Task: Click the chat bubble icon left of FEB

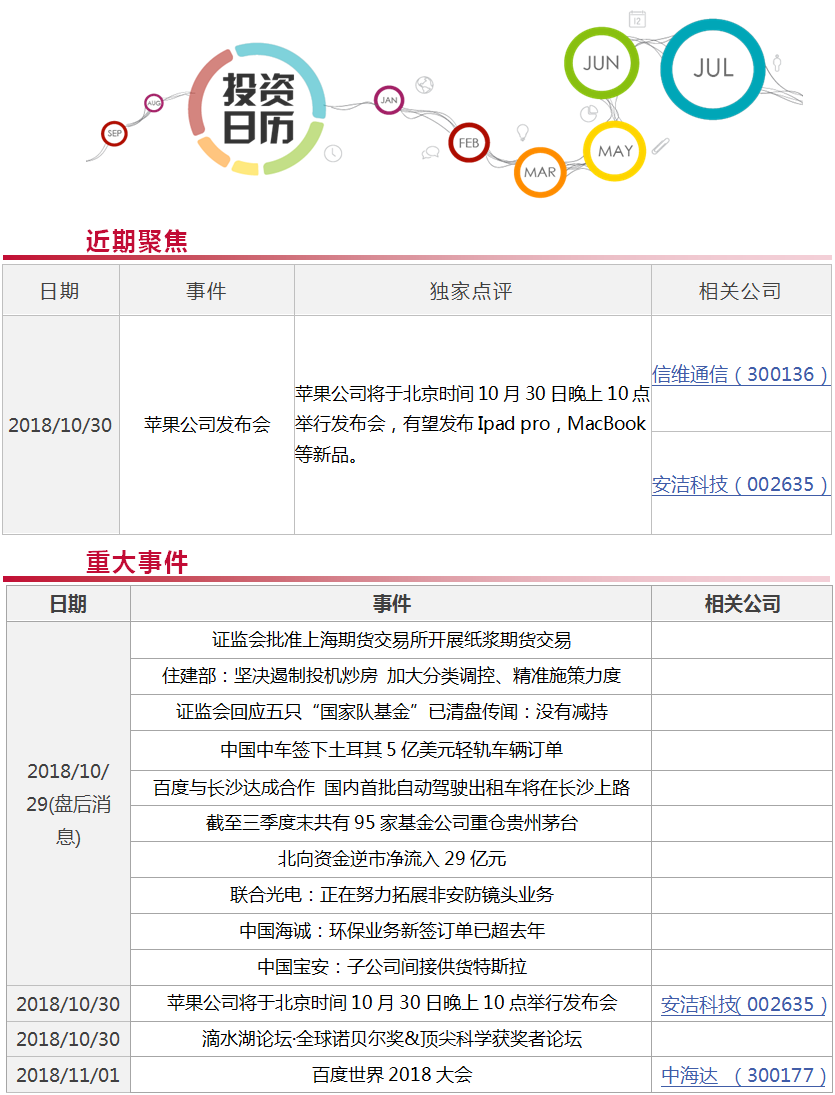Action: [430, 153]
